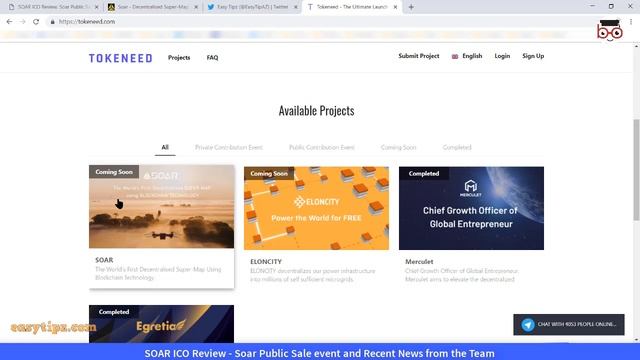Switch to the Soar Decentralized Super-Map tab
Viewport: 640px width, 360px height.
(x=152, y=7)
